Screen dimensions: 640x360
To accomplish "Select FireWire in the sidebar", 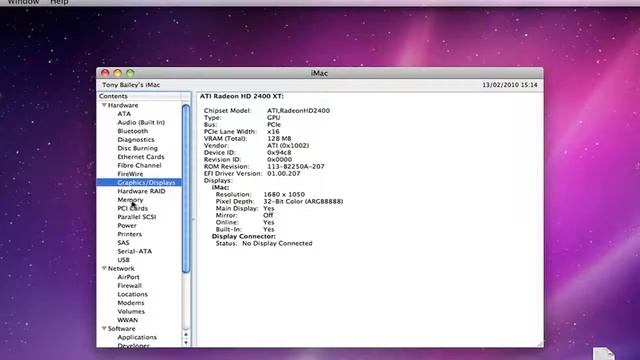I will pos(130,174).
